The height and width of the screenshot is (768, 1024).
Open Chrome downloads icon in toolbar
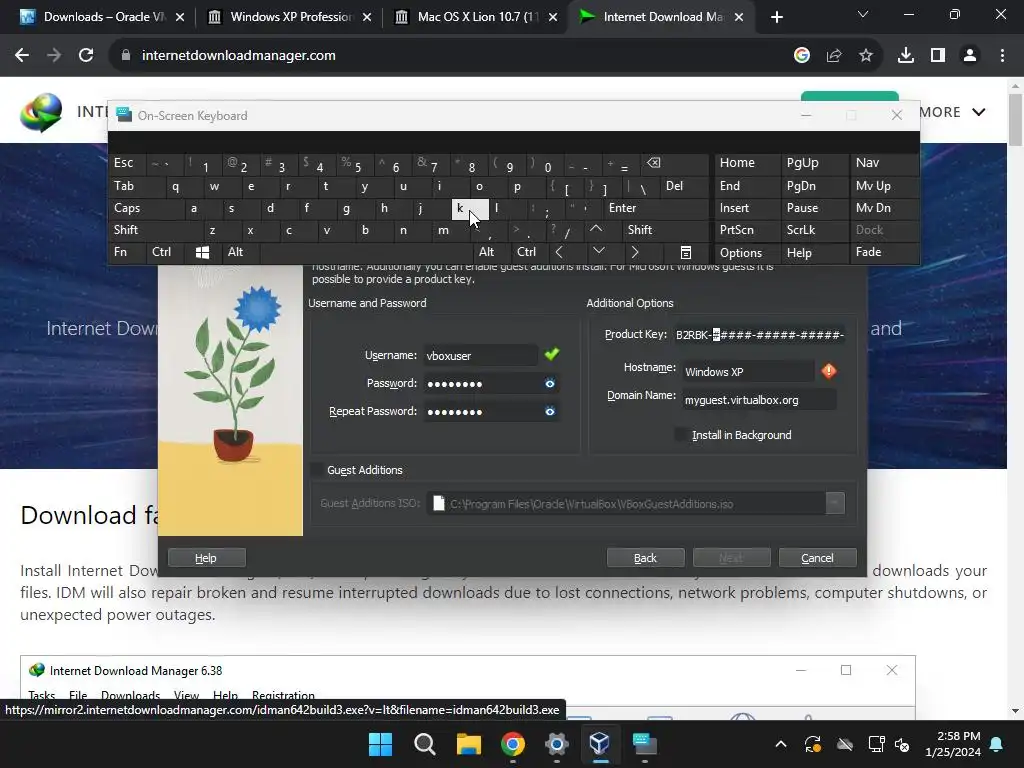tap(905, 56)
